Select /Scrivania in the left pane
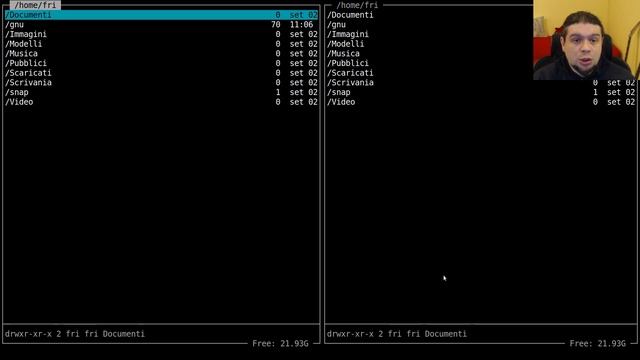The width and height of the screenshot is (640, 360). (x=161, y=83)
